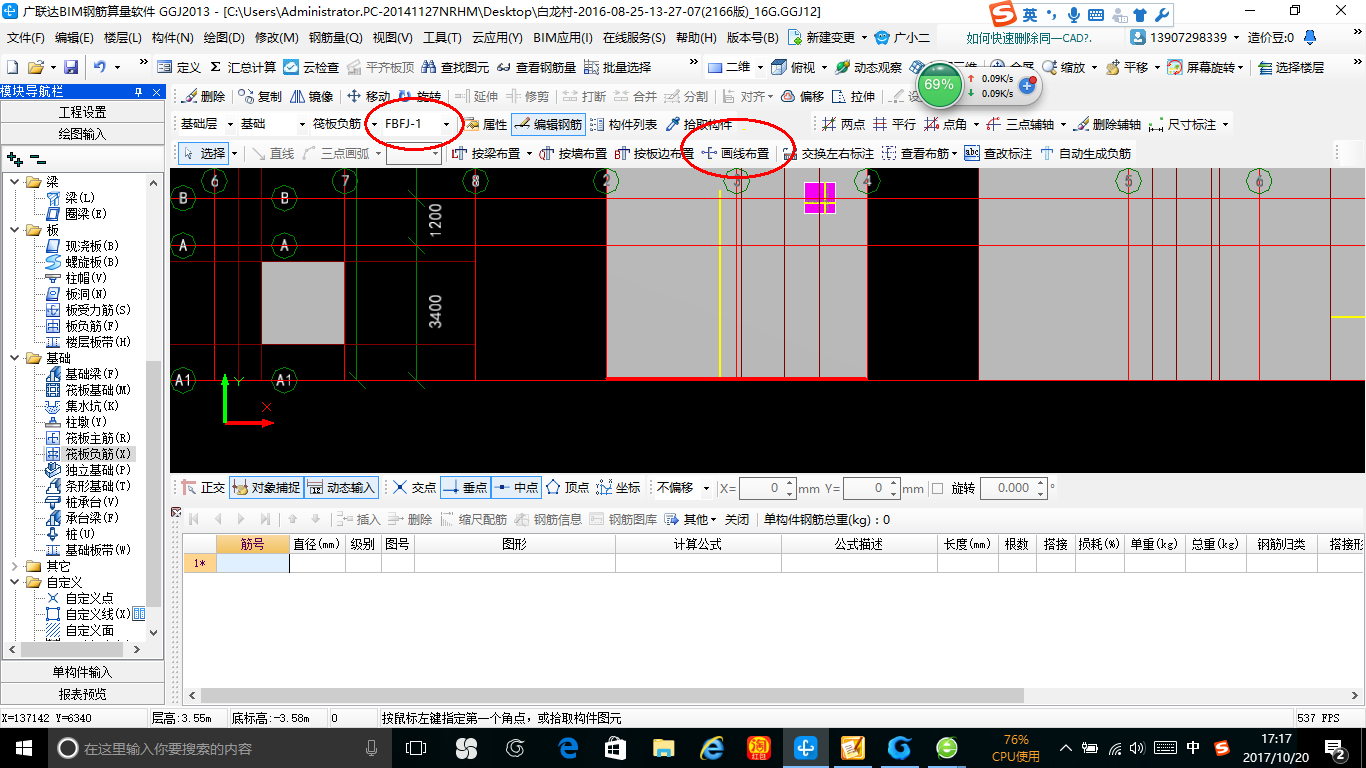Toggle 垂点 perpendicular snap
The image size is (1366, 768).
click(x=465, y=488)
